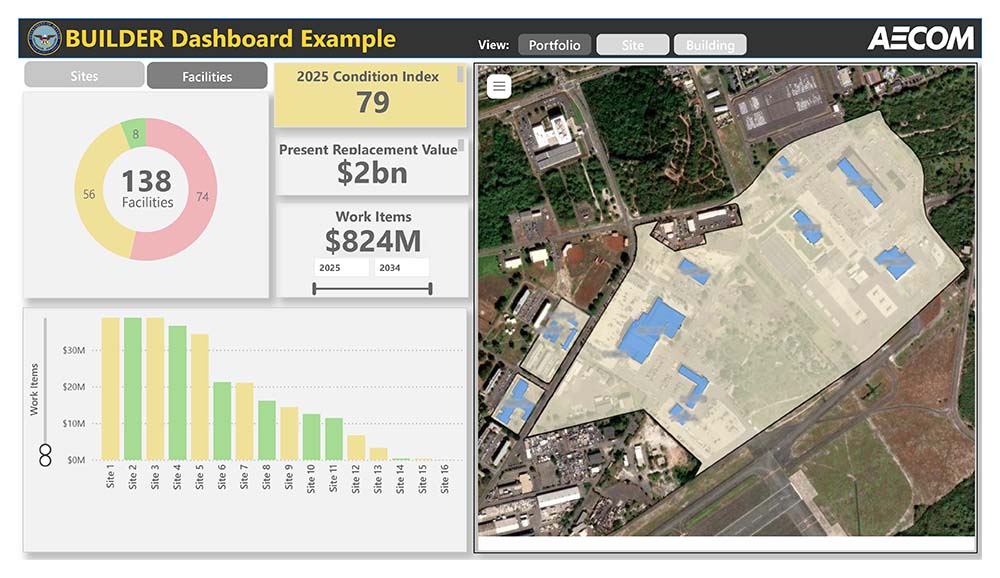
Task: Click the AECOM logo
Action: click(x=920, y=39)
